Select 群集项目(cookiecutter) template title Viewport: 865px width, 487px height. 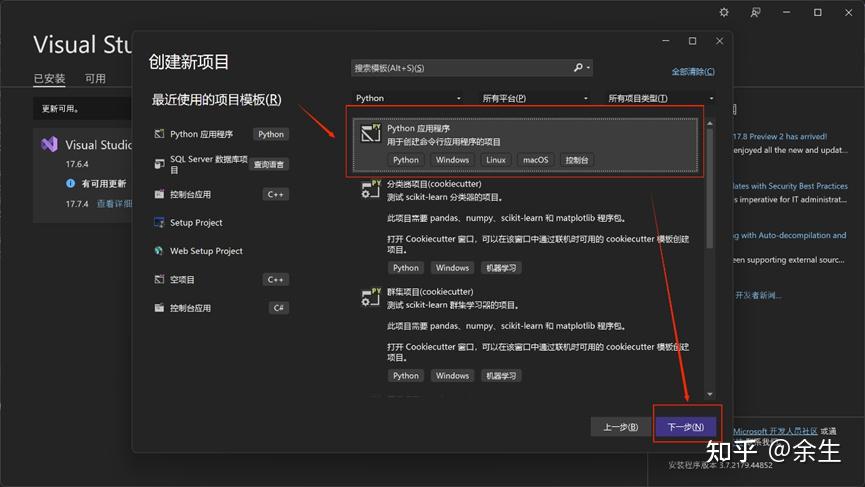[x=430, y=292]
